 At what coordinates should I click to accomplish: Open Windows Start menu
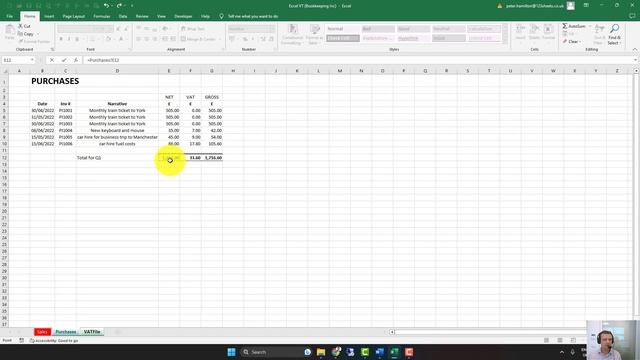click(231, 352)
